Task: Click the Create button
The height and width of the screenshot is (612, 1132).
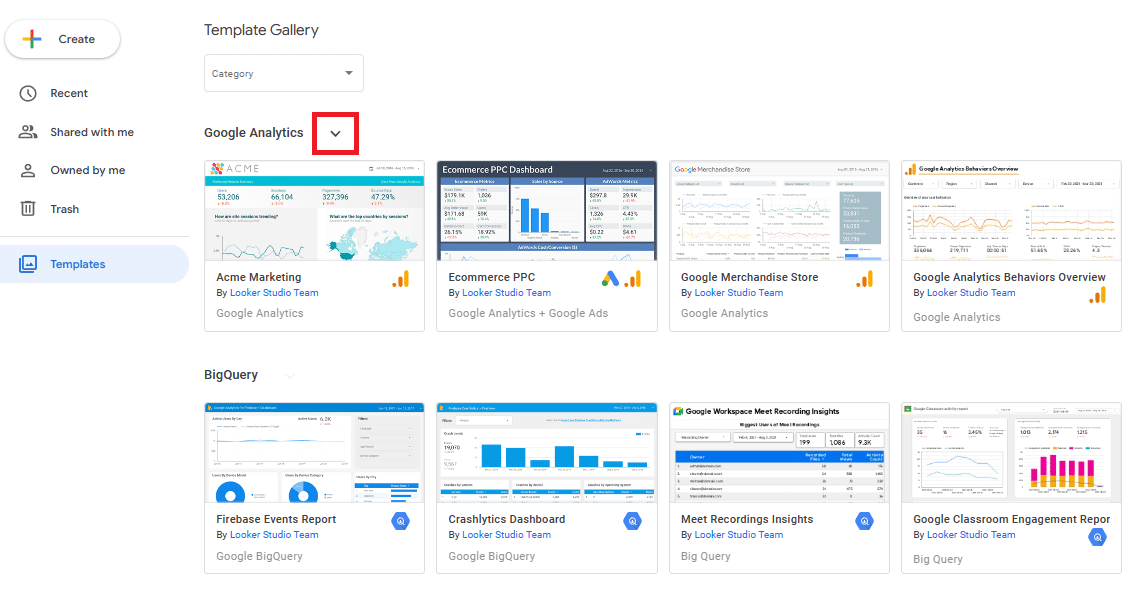Action: [63, 39]
